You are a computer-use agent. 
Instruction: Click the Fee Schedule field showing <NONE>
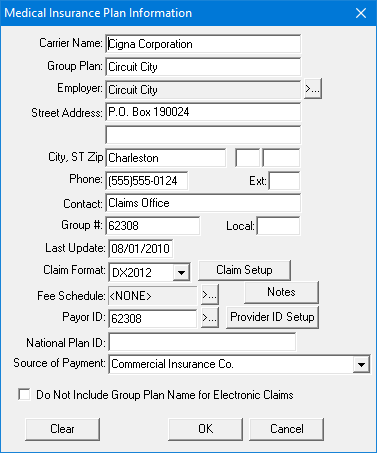click(153, 296)
